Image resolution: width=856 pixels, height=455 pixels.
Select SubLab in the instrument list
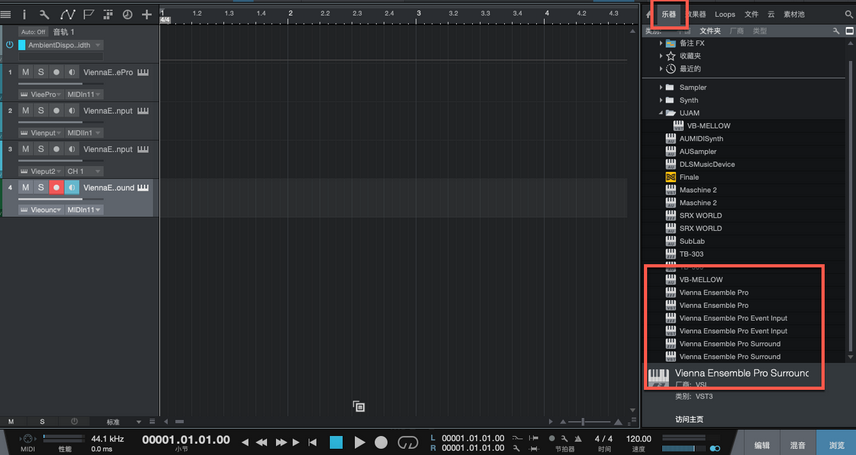click(x=692, y=241)
